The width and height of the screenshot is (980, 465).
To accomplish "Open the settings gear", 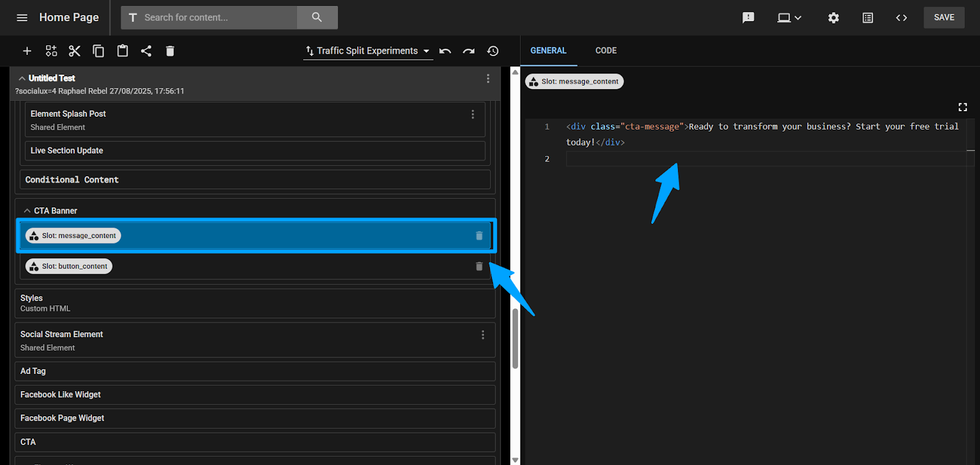I will [x=834, y=18].
